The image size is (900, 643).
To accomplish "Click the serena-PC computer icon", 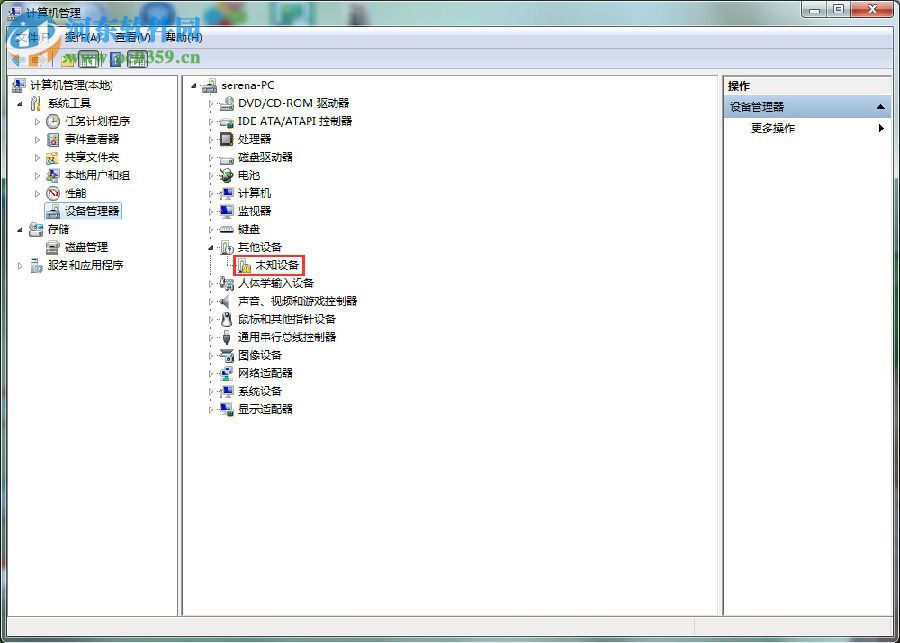I will [210, 86].
